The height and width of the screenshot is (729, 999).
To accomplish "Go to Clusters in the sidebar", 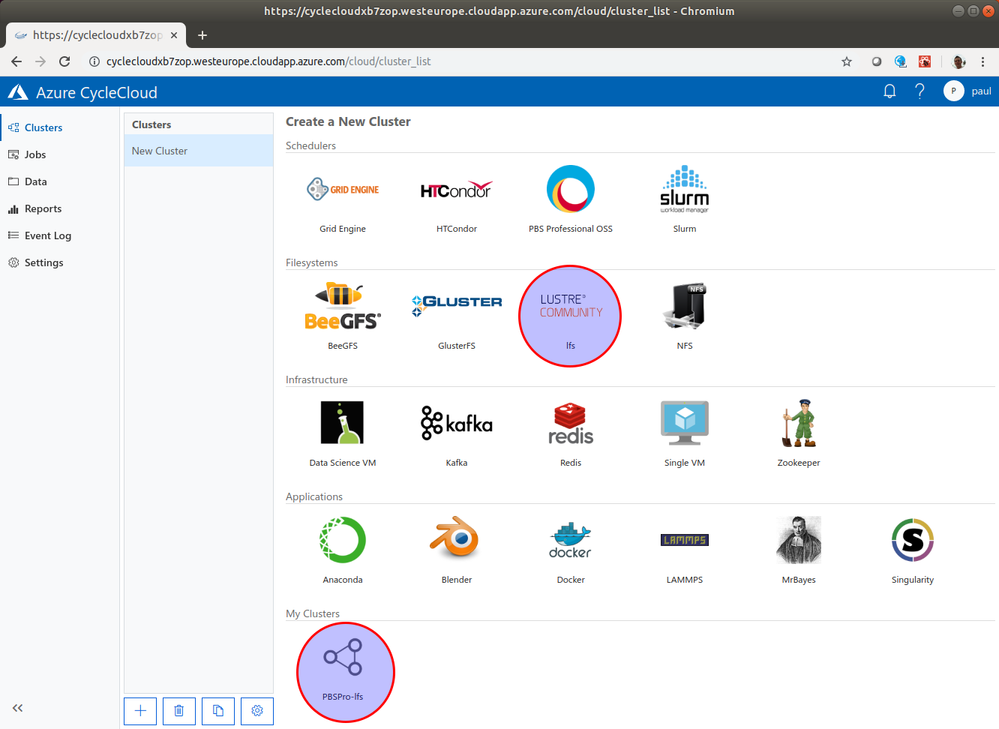I will coord(60,127).
